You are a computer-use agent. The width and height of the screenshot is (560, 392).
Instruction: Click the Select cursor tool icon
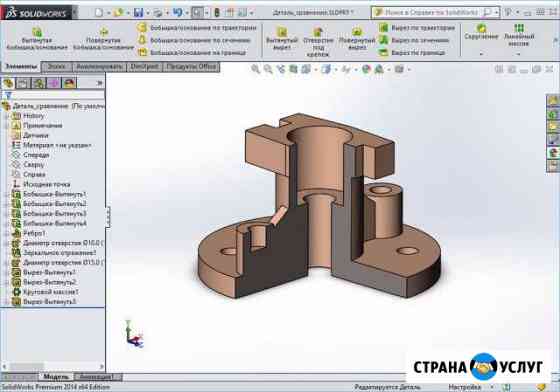click(x=197, y=13)
